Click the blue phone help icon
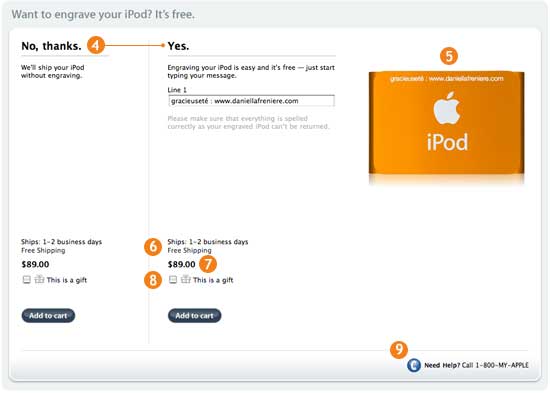This screenshot has width=550, height=393. [x=414, y=365]
